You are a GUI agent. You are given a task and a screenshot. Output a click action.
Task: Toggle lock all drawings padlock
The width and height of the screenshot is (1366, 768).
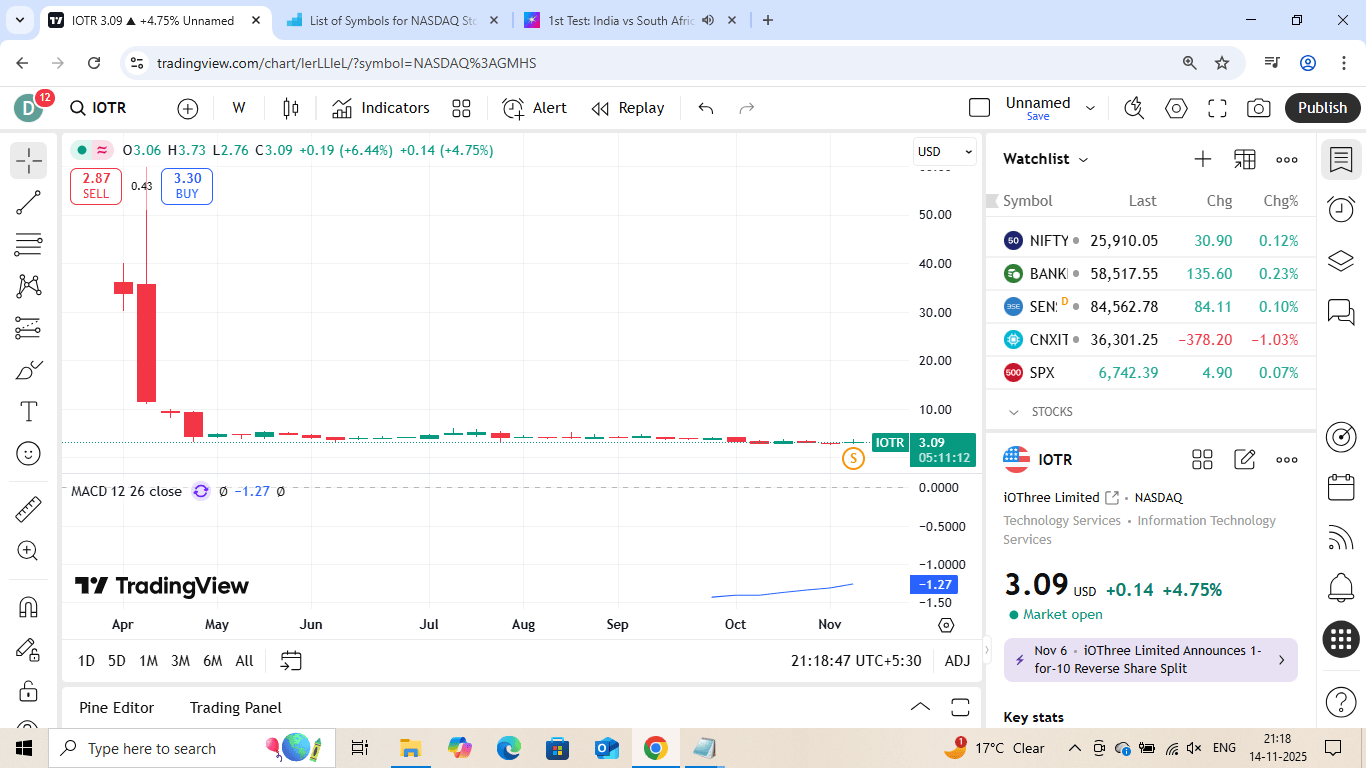tap(29, 691)
